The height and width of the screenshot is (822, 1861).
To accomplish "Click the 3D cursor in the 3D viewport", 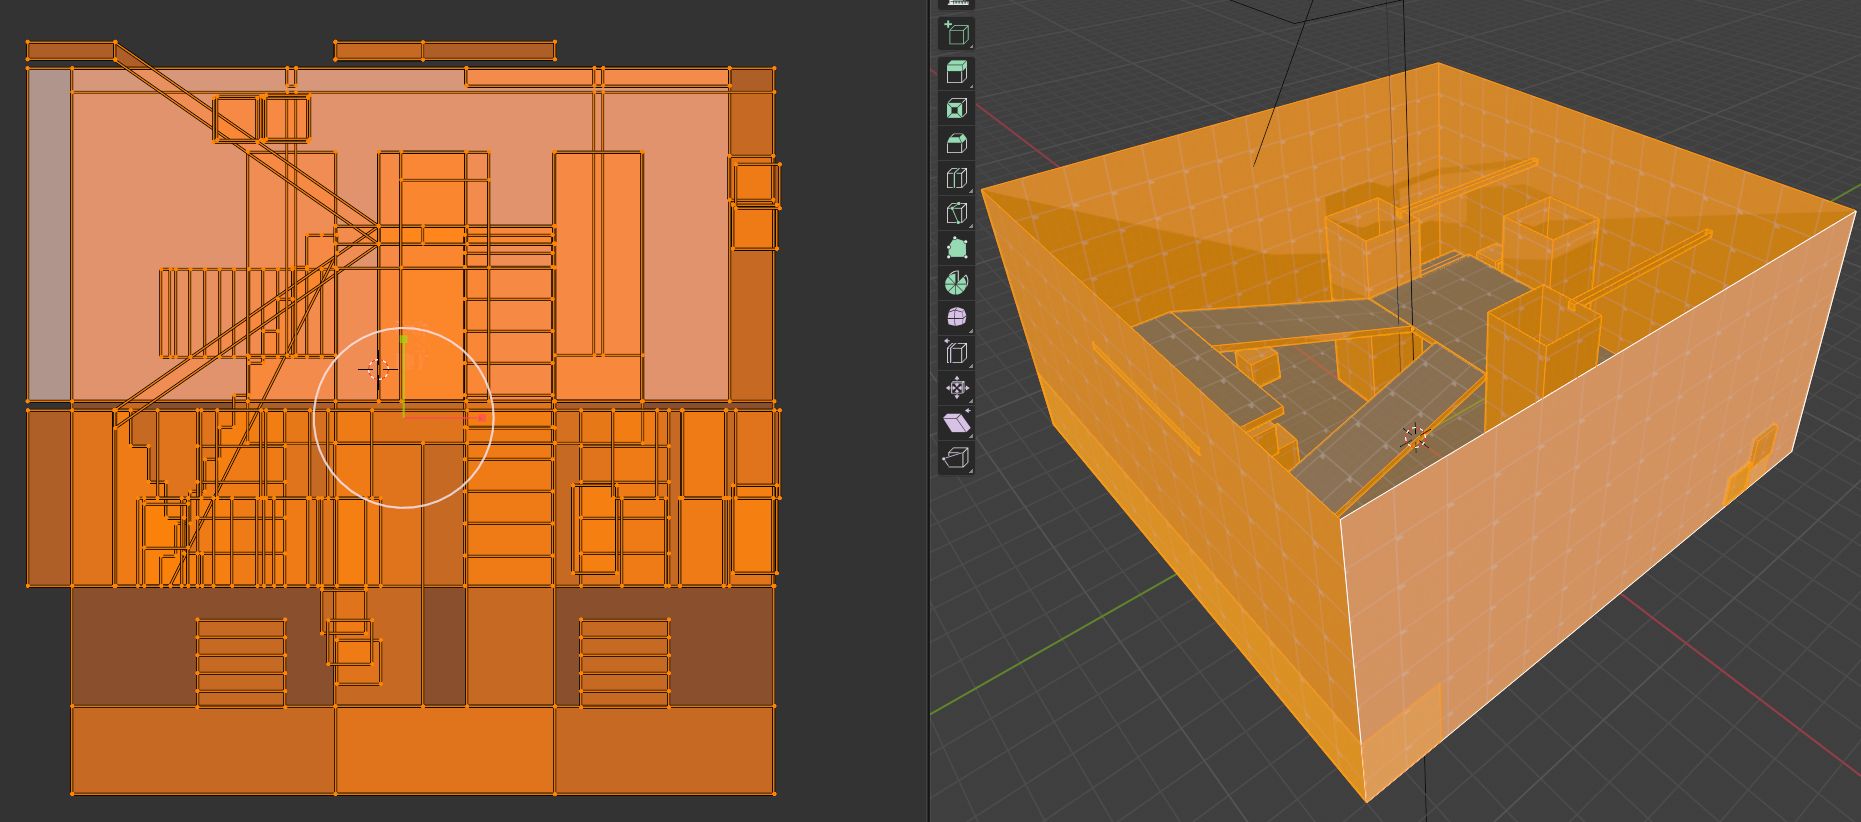I will coord(1415,437).
